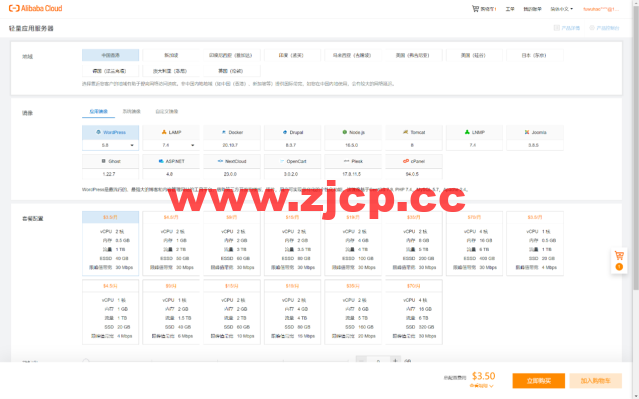Switch to the 应用镜像 tab
The width and height of the screenshot is (639, 399).
(x=99, y=111)
